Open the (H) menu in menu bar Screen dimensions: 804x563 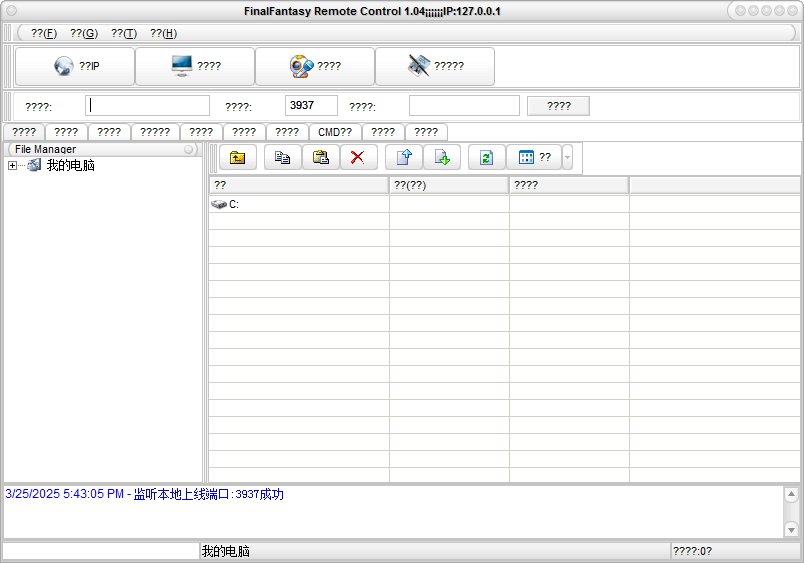point(163,33)
